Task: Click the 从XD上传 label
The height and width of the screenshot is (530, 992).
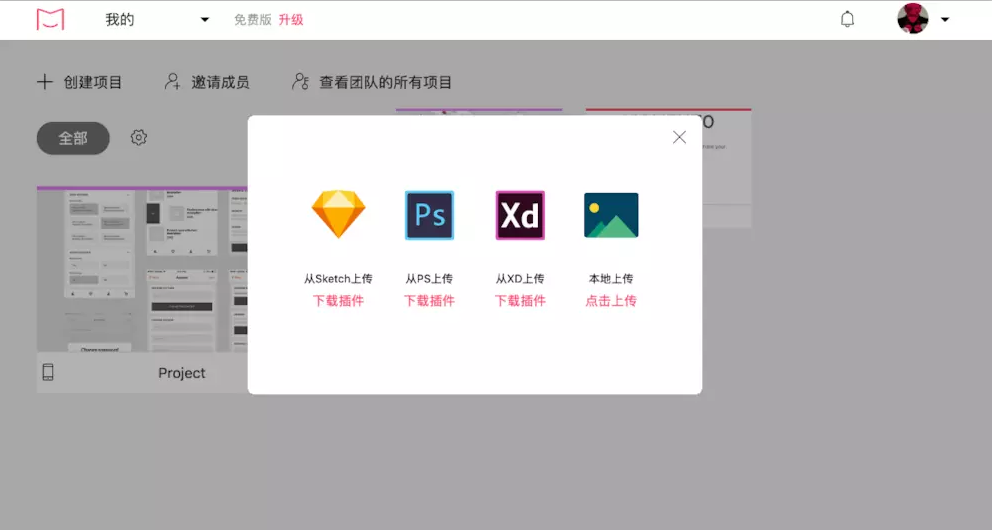Action: pyautogui.click(x=520, y=278)
